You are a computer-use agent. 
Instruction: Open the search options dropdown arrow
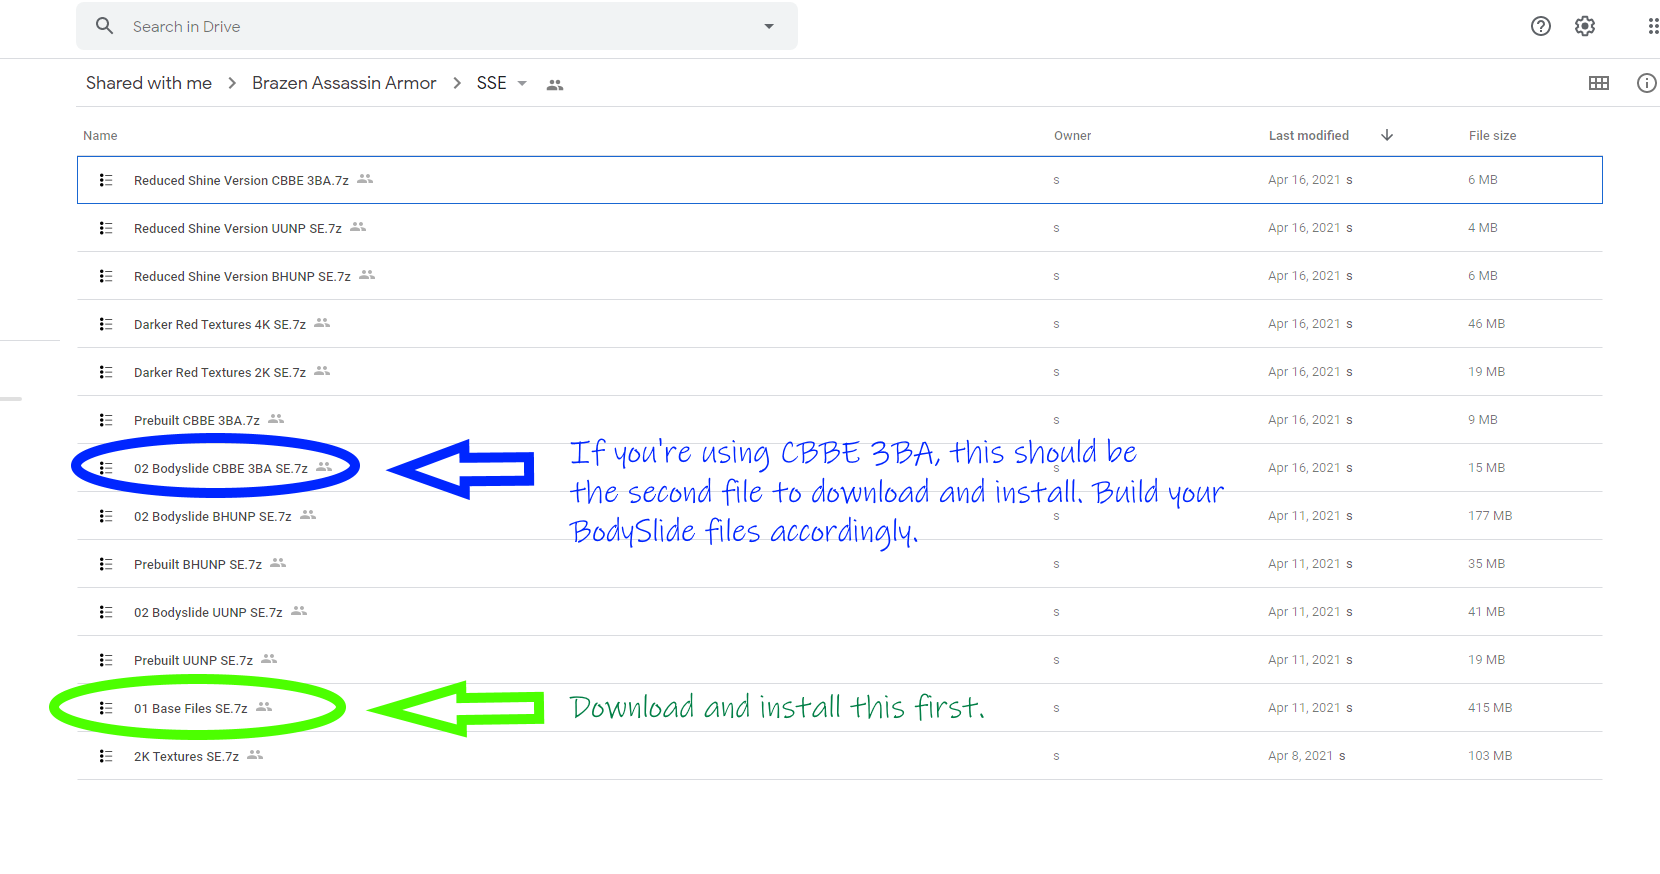[x=769, y=26]
